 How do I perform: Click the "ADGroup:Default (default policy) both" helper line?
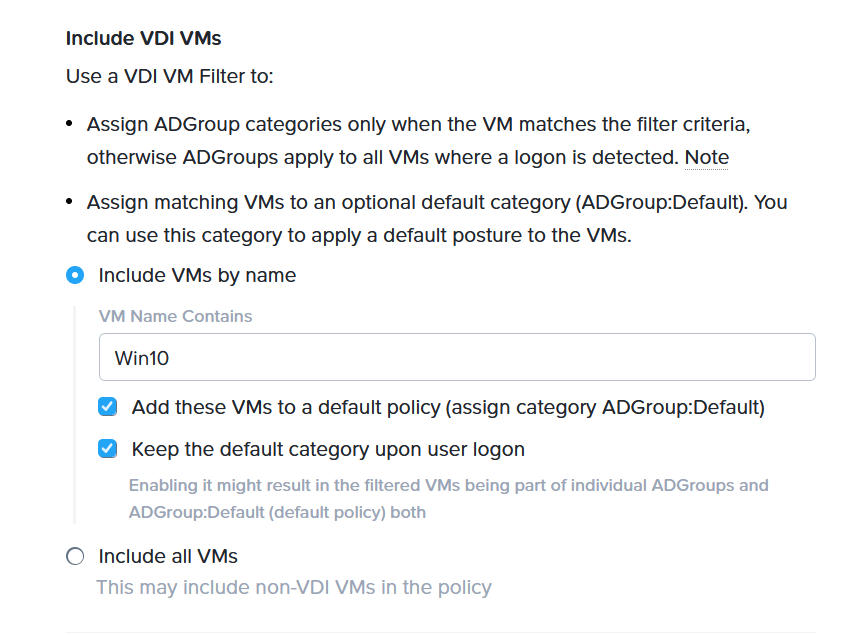277,512
